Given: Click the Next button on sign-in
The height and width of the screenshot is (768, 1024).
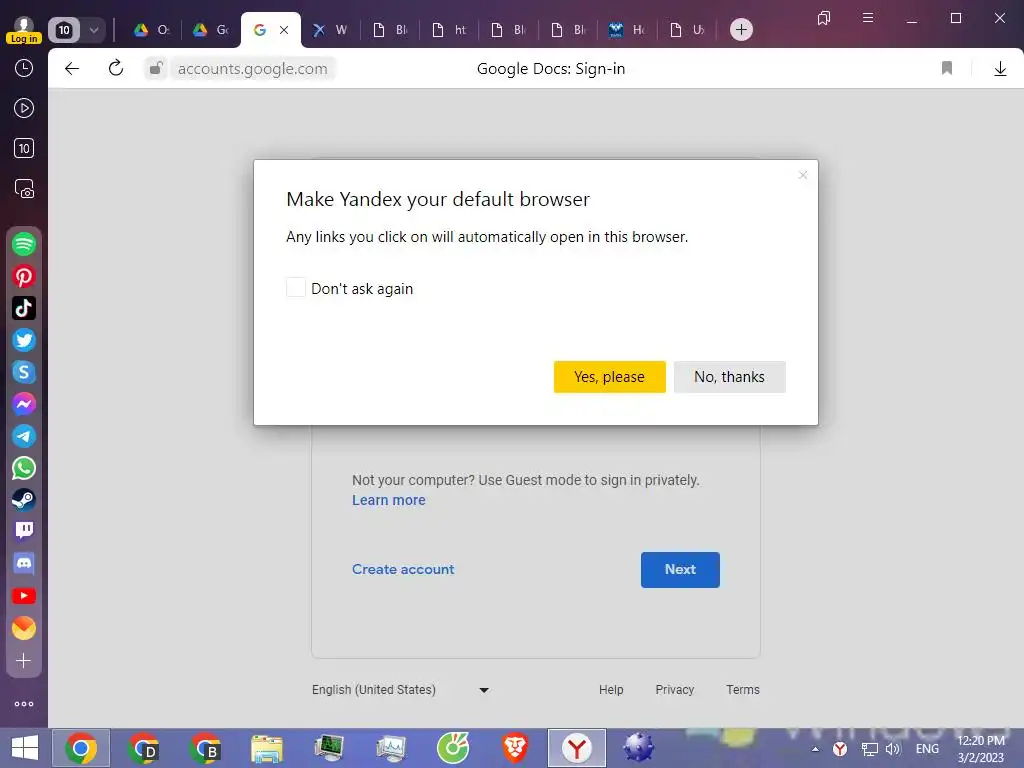Looking at the screenshot, I should 680,569.
